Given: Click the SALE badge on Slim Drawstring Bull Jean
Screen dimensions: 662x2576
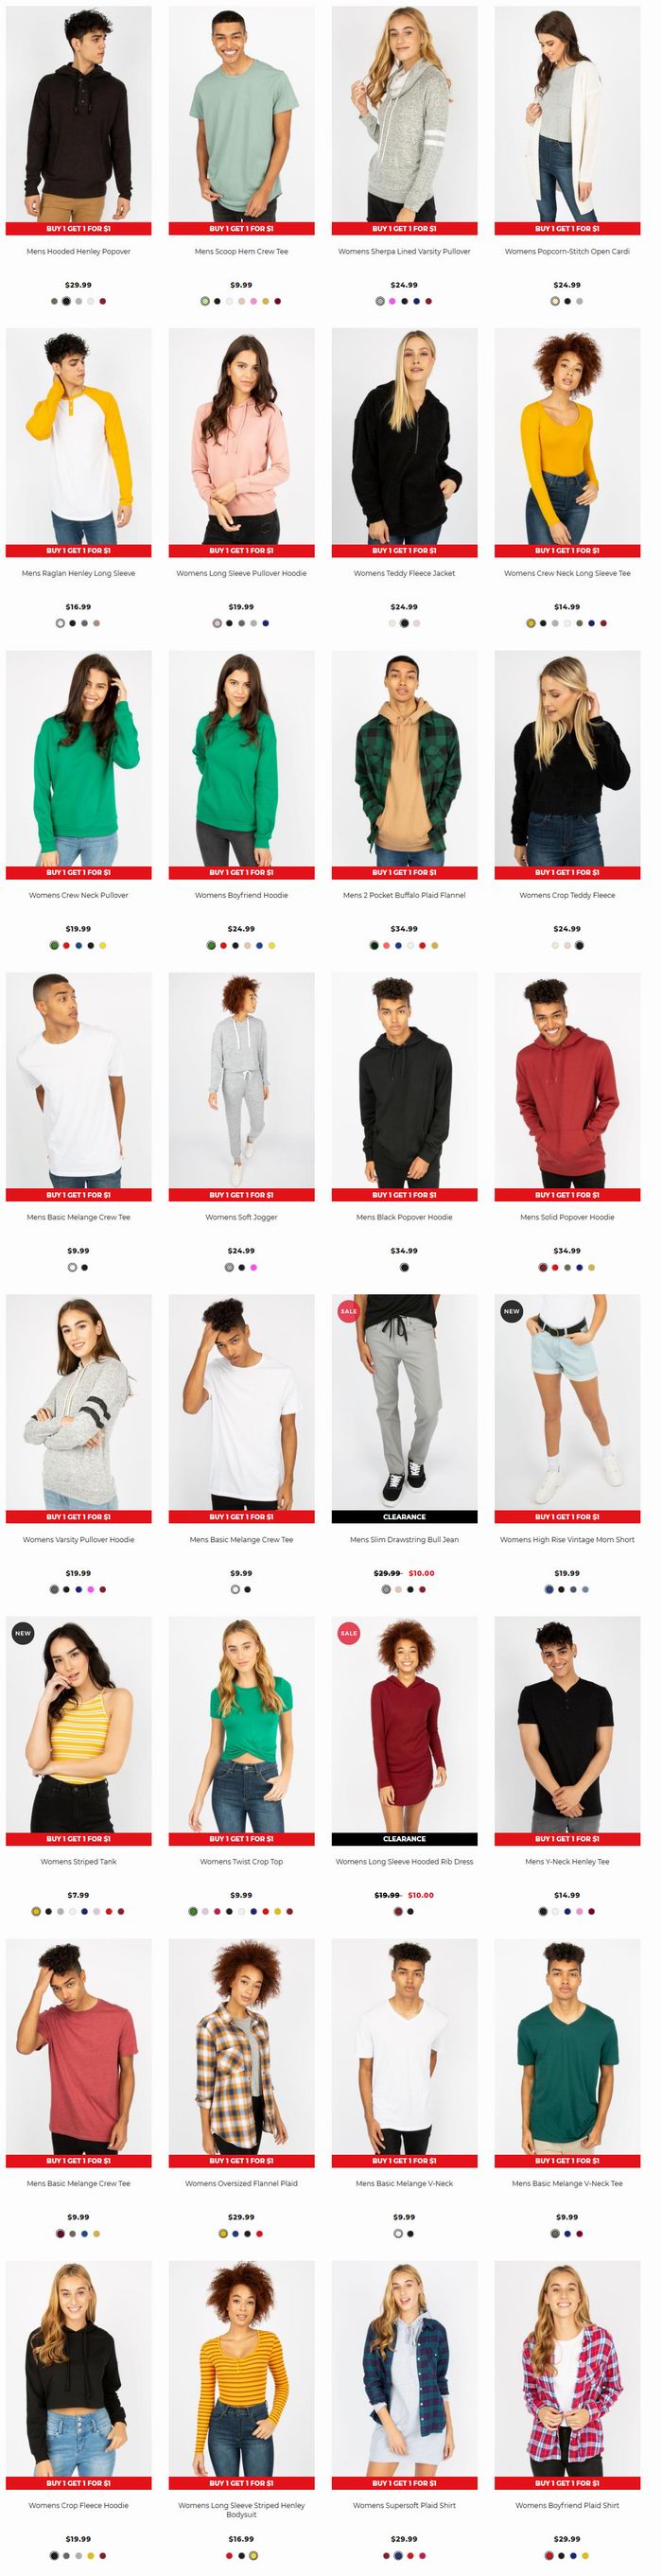Looking at the screenshot, I should [x=348, y=1311].
